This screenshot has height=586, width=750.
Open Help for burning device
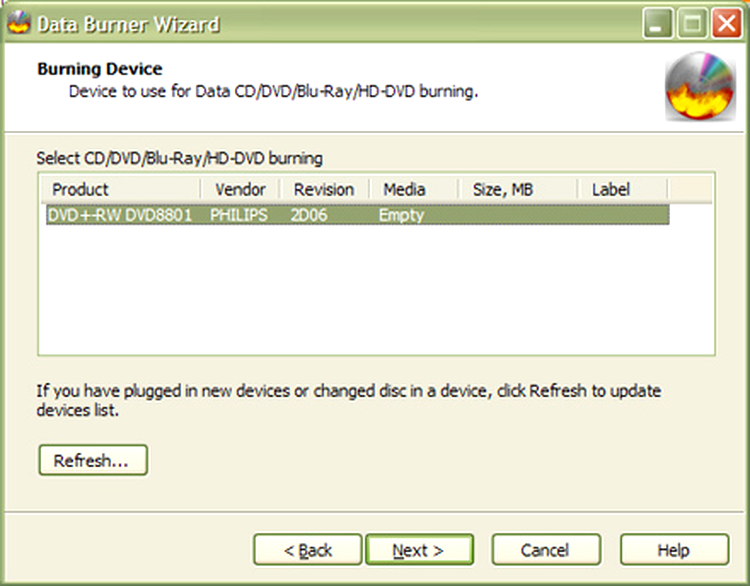674,550
